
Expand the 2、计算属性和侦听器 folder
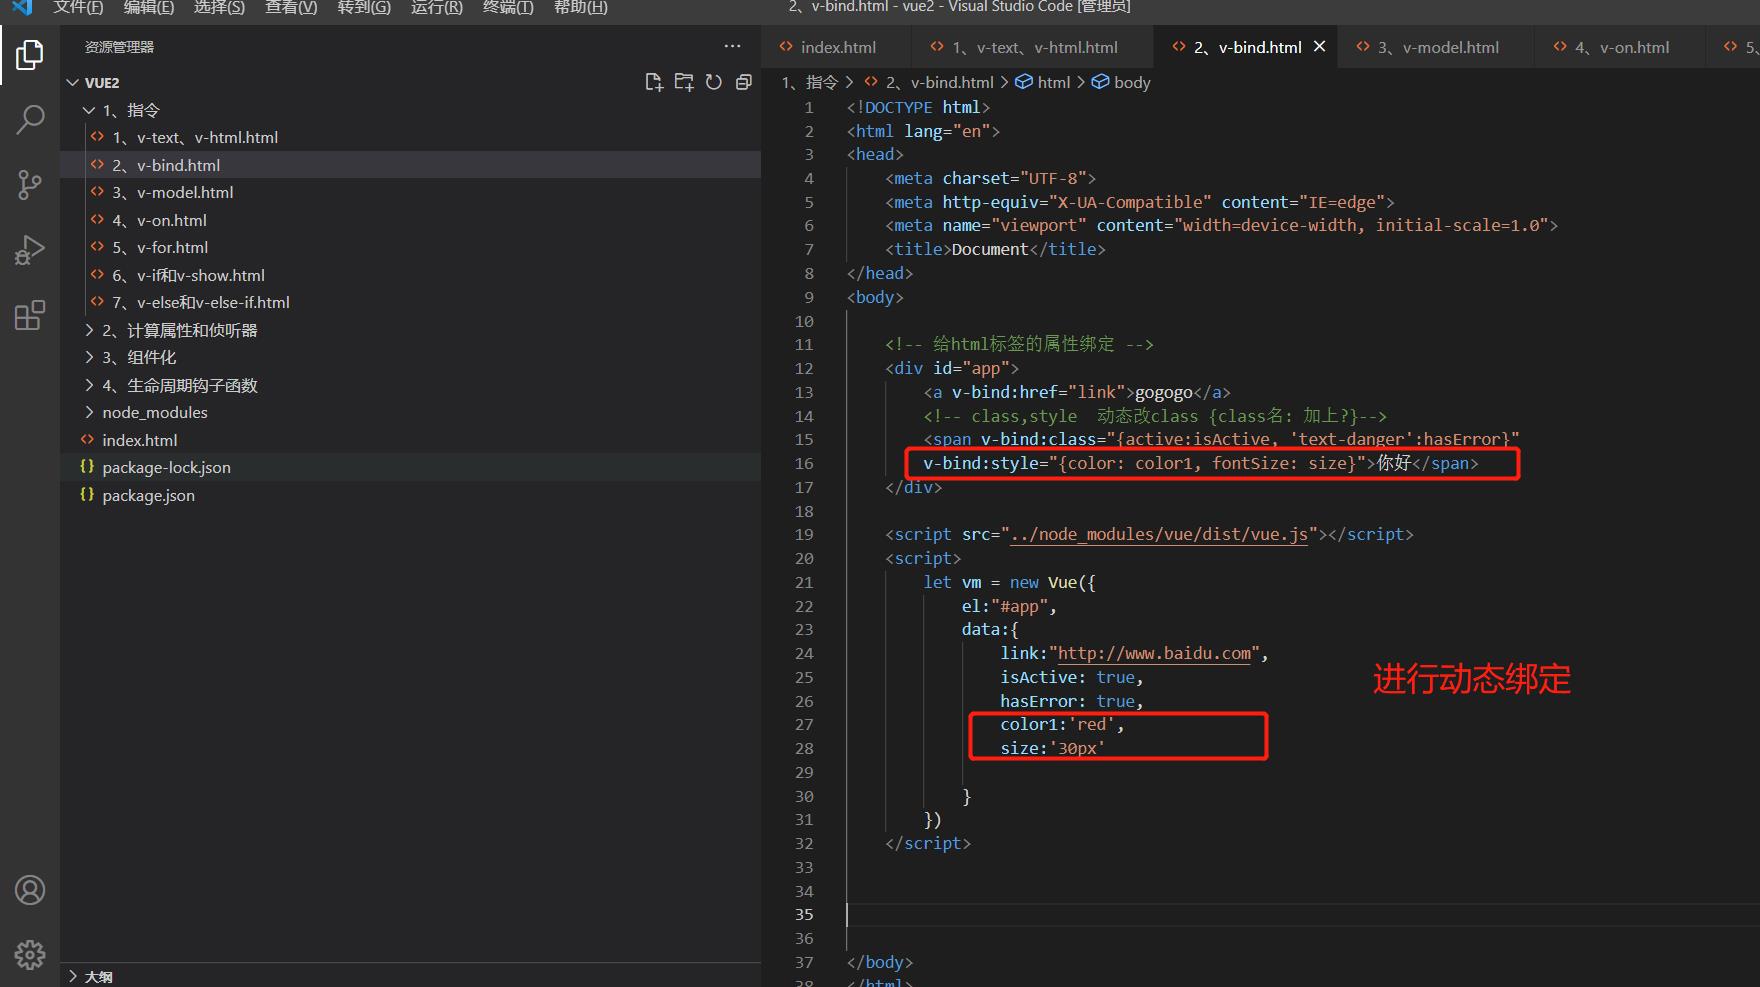(x=410, y=330)
